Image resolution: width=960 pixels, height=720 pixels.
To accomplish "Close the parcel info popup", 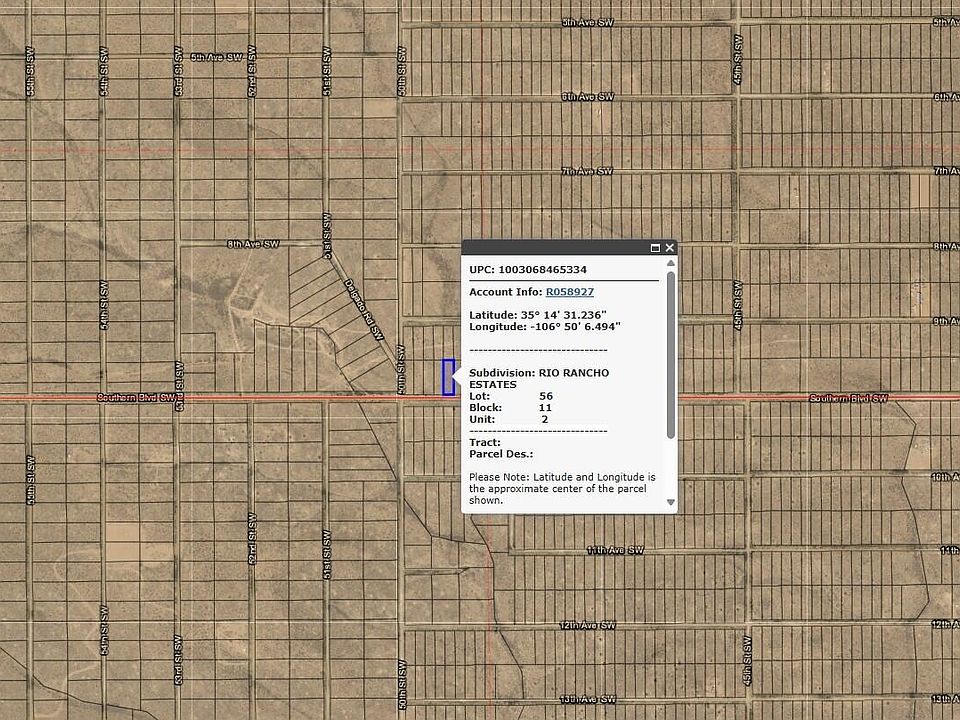I will pyautogui.click(x=669, y=248).
